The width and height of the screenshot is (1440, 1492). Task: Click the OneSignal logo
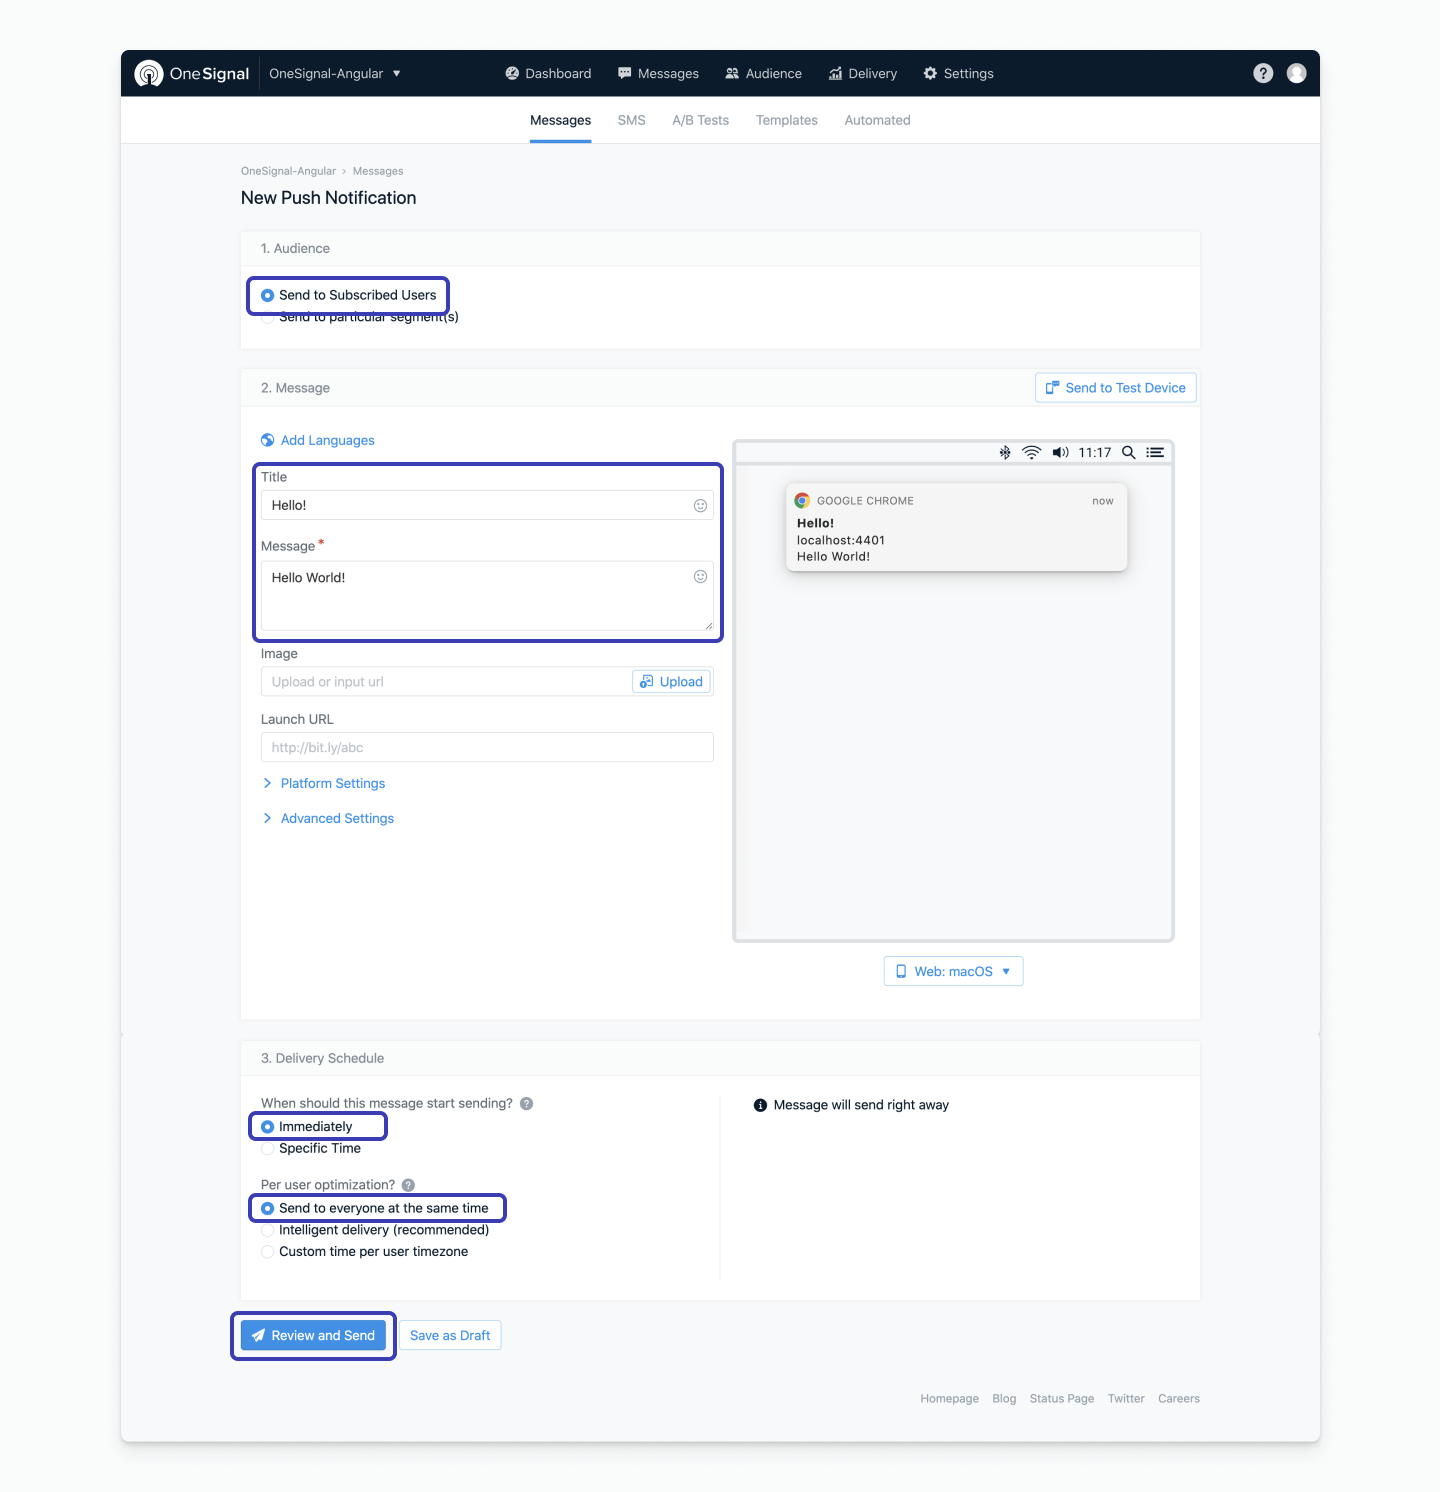(192, 73)
